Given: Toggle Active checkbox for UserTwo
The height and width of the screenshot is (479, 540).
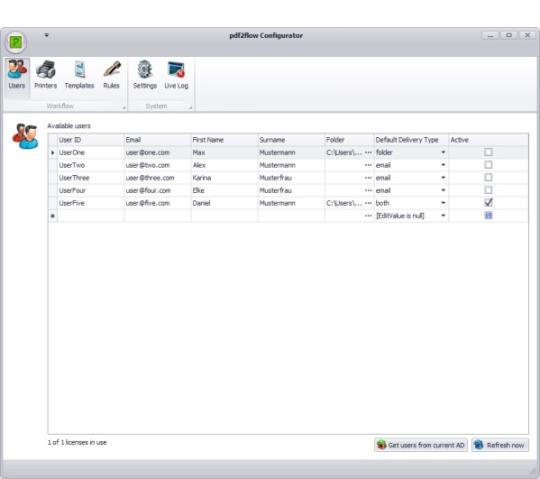Looking at the screenshot, I should 488,165.
